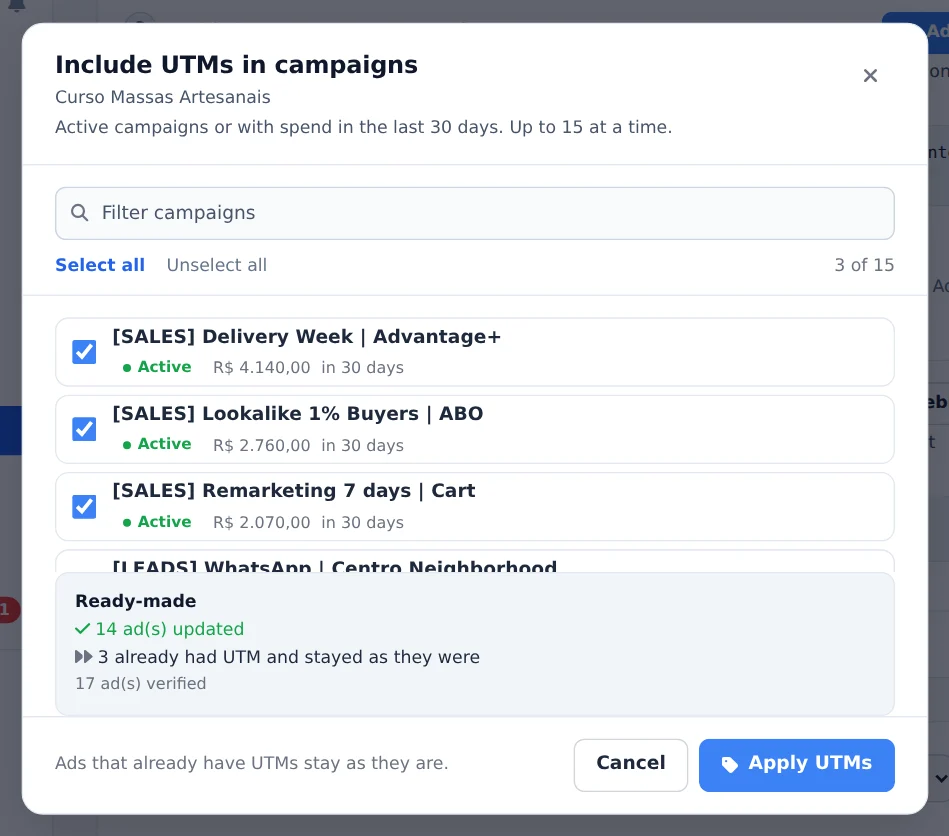Uncheck Lookalike 1% Buyers ABO campaign
Screen dimensions: 949x836
point(84,429)
